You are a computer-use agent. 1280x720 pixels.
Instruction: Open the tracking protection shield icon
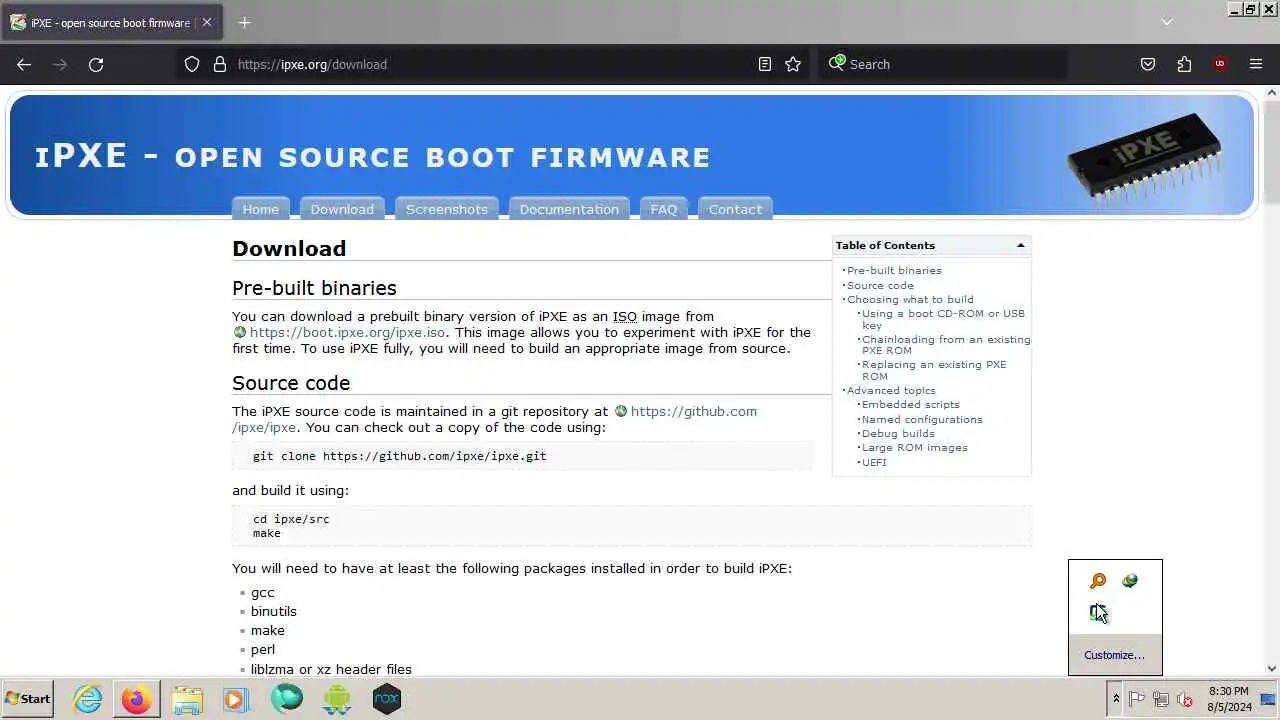click(x=192, y=64)
